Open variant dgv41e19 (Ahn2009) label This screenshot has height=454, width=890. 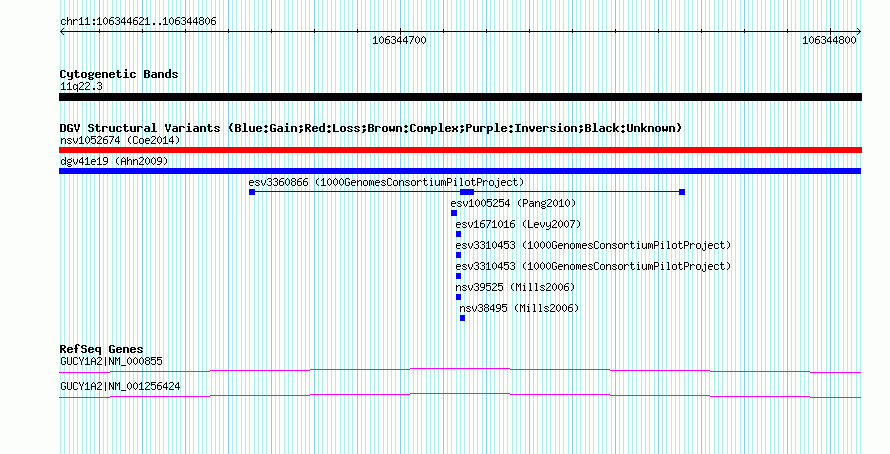(114, 161)
